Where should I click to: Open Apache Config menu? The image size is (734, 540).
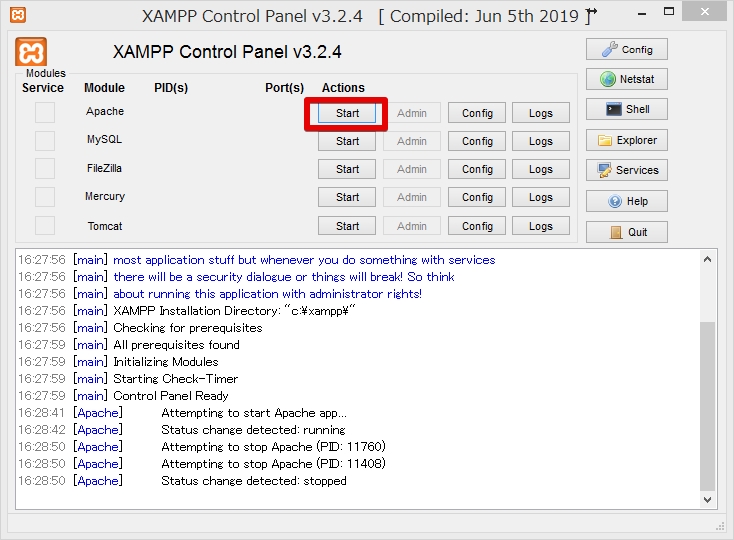[x=477, y=113]
